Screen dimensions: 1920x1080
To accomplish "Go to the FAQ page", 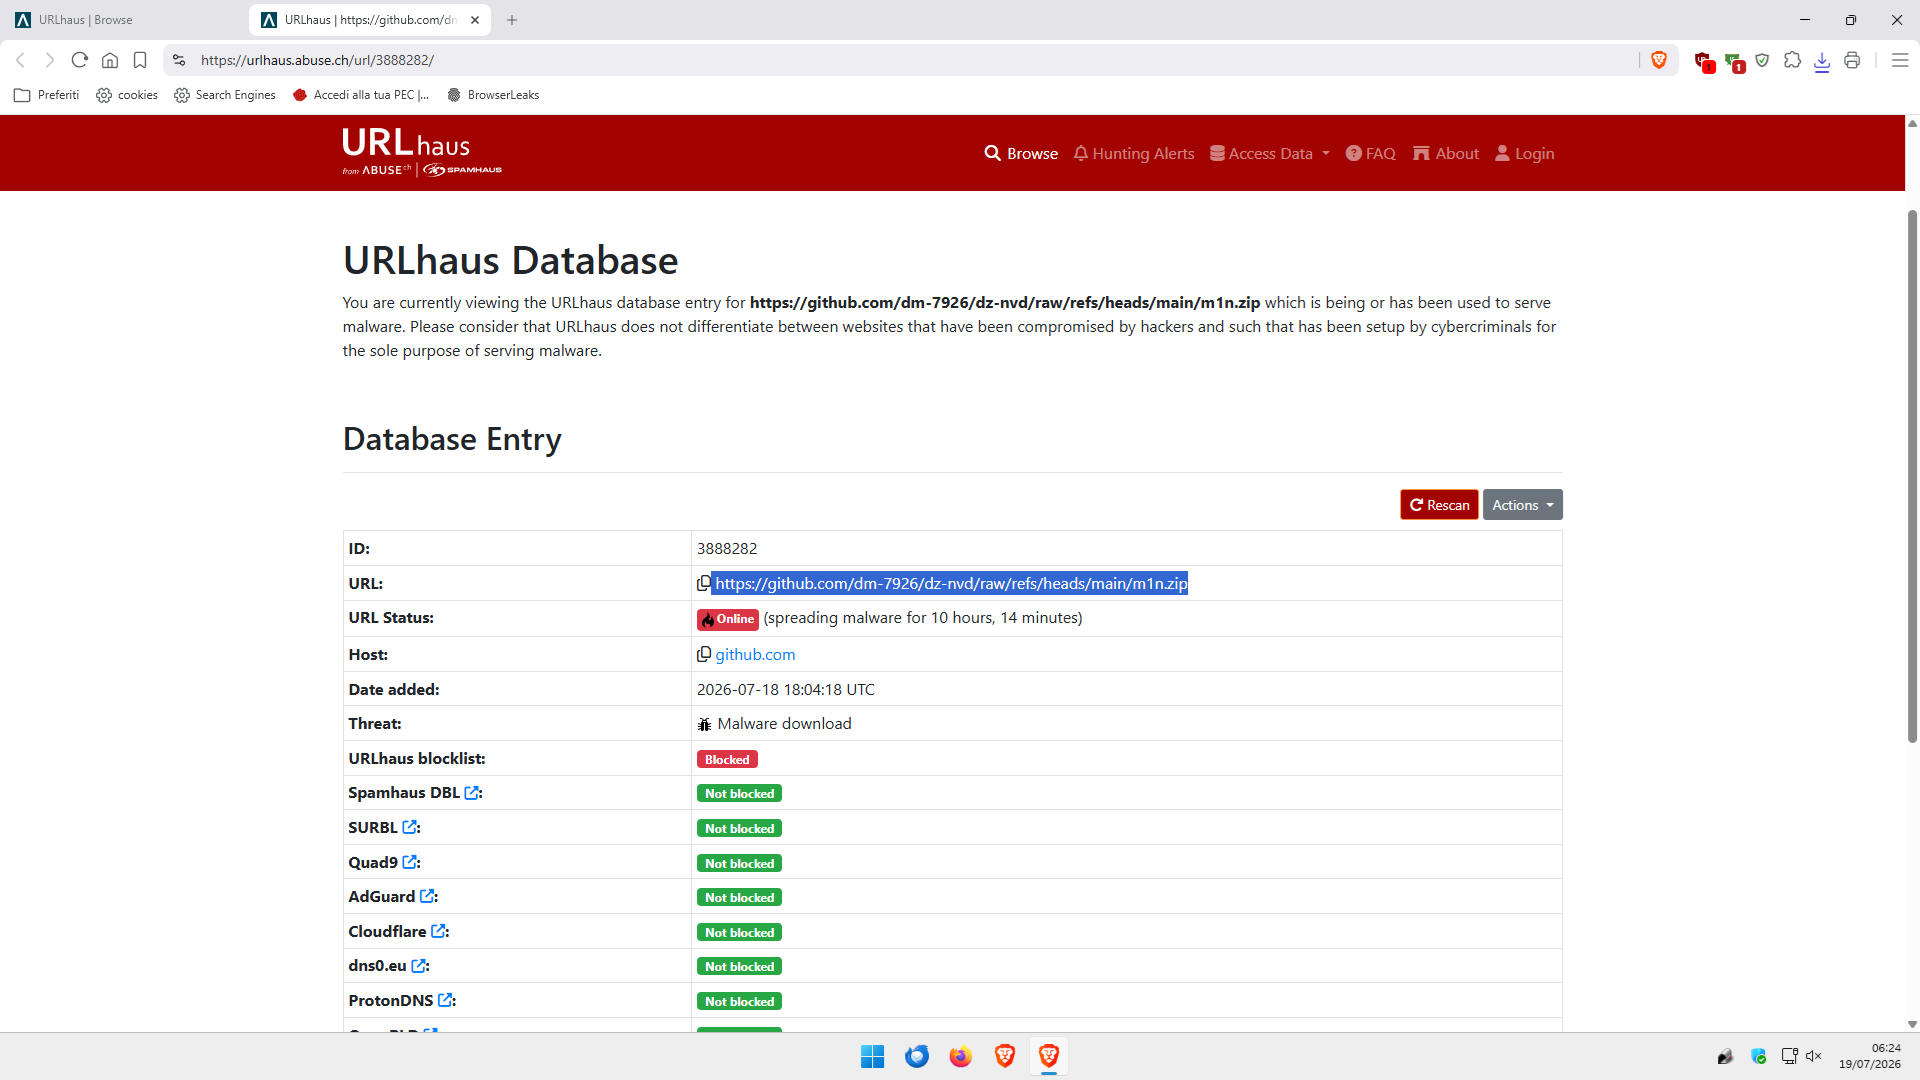I will [x=1370, y=153].
